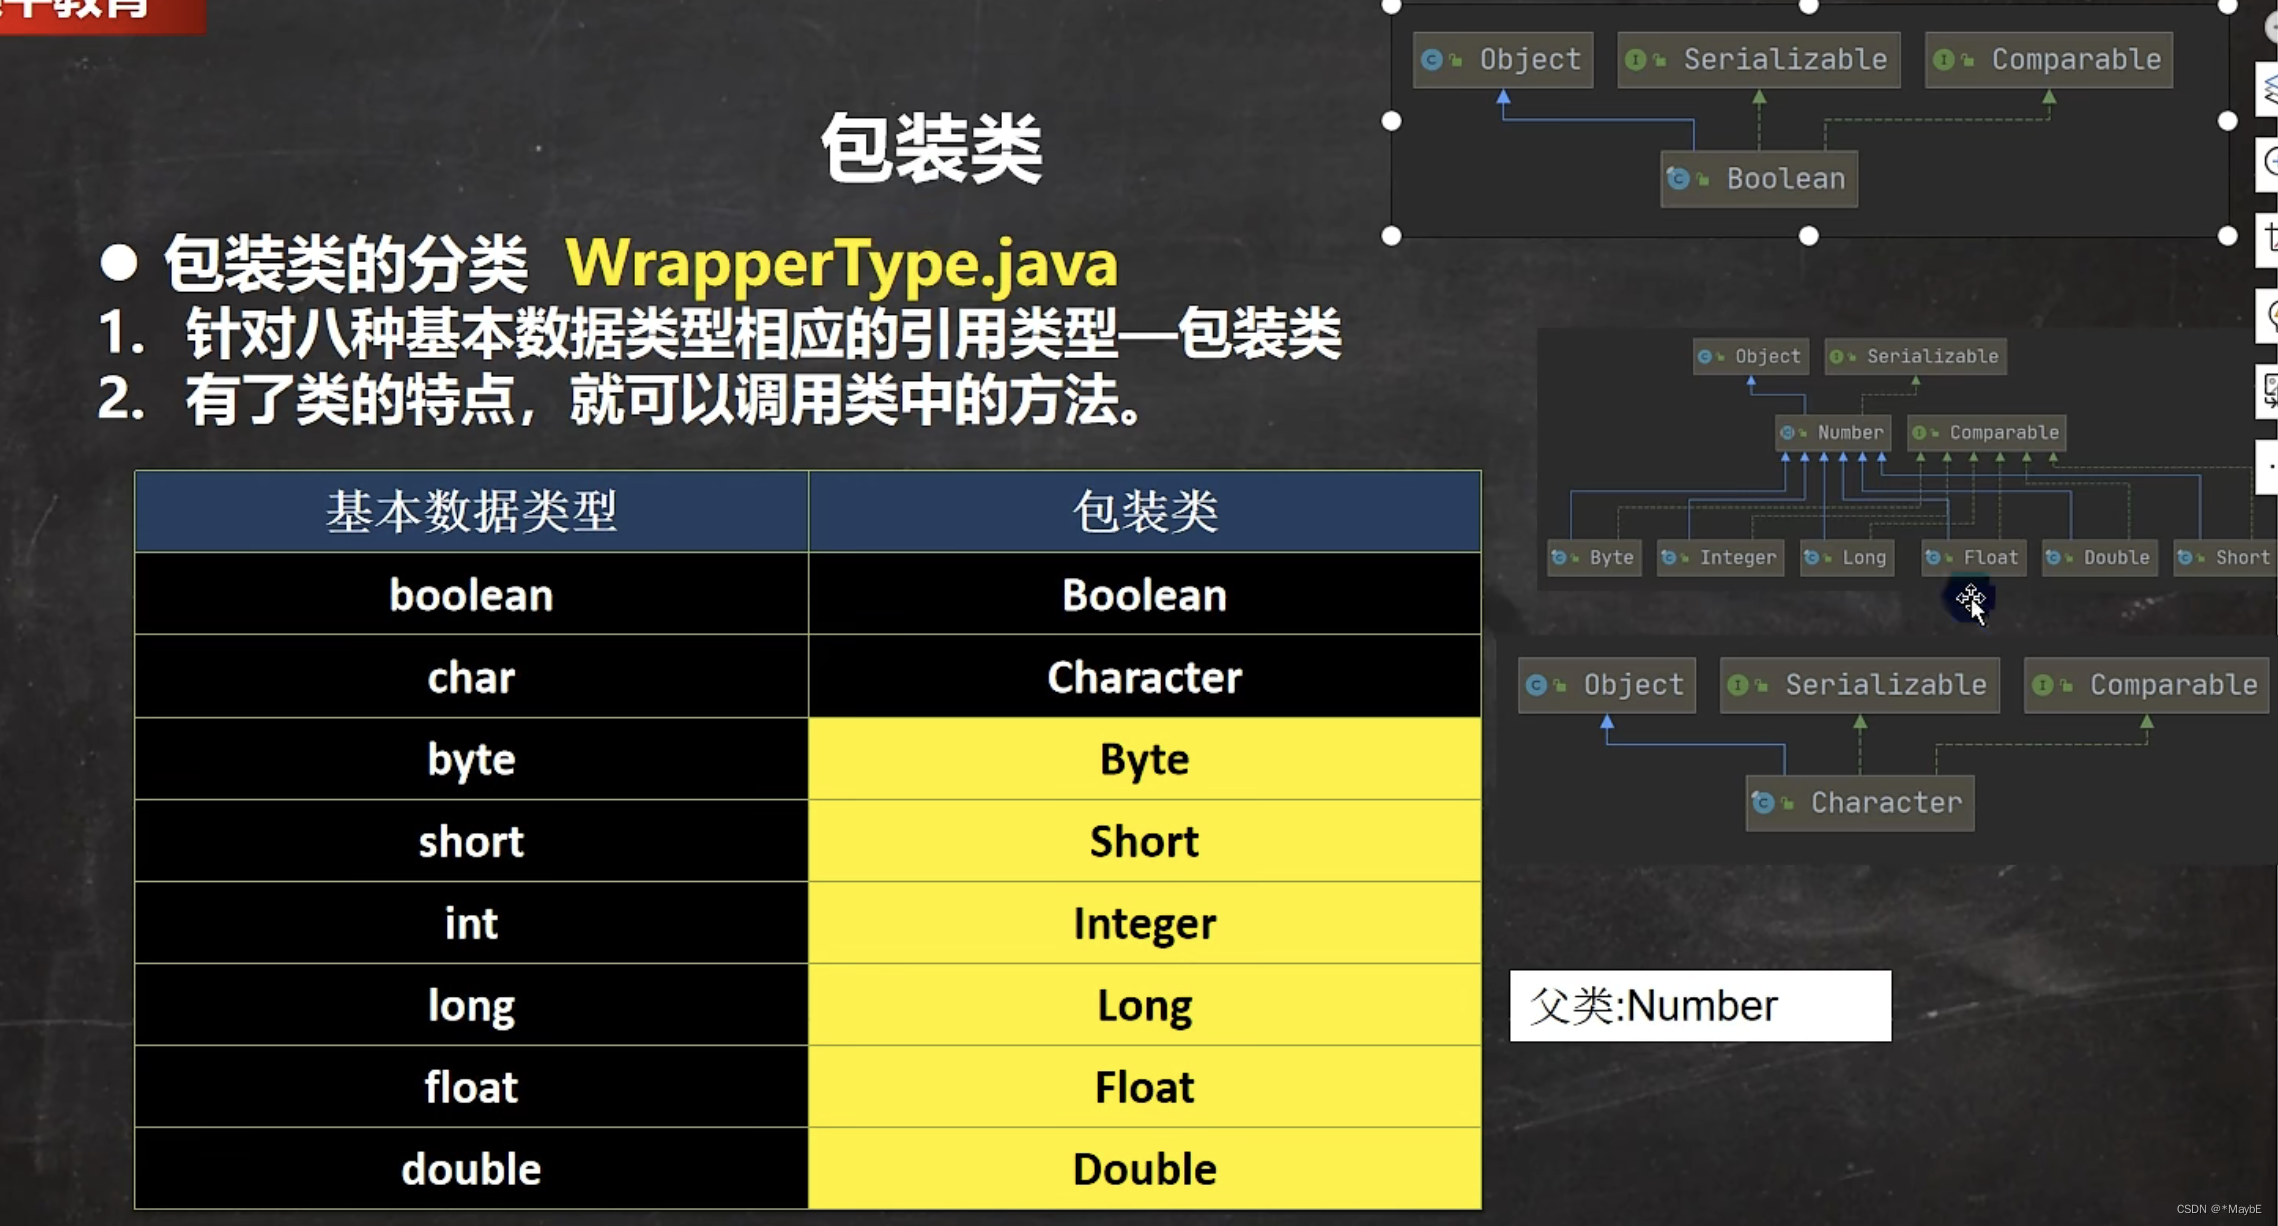Select the crop picture tool icon
Viewport: 2278px width, 1226px height.
point(2270,238)
